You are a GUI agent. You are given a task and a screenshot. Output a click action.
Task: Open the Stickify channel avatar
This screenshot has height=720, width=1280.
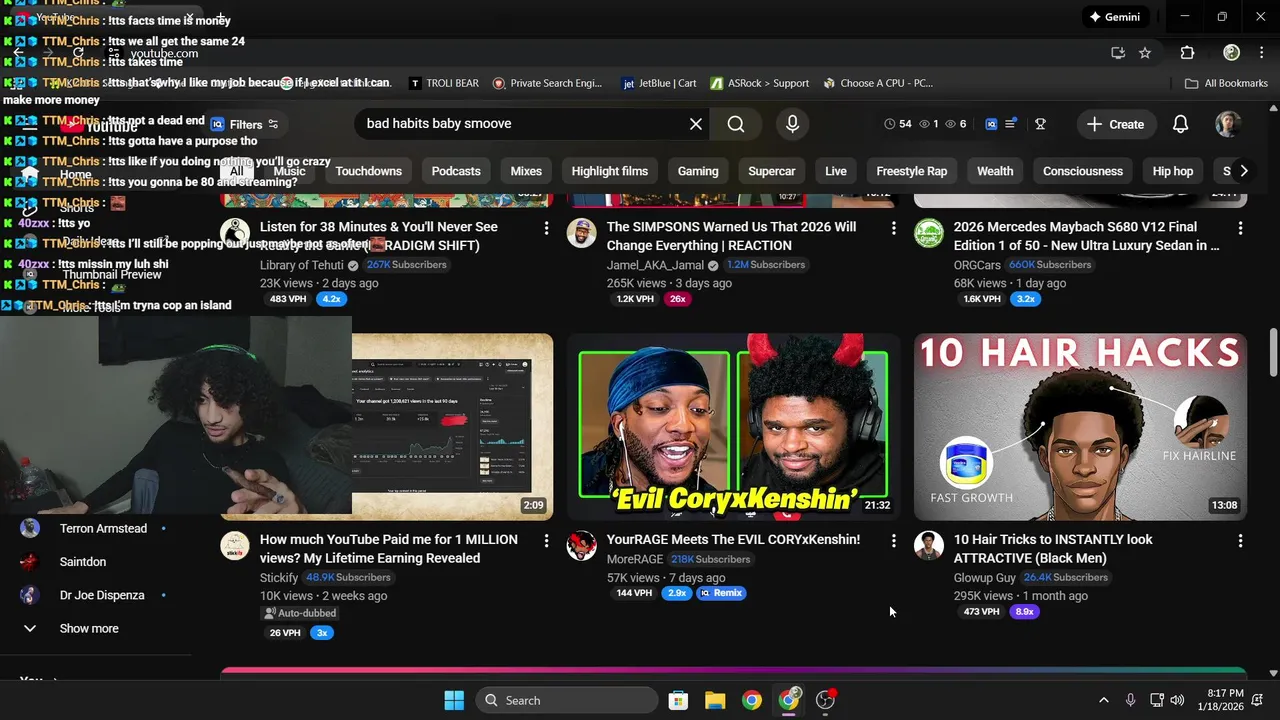pos(235,546)
